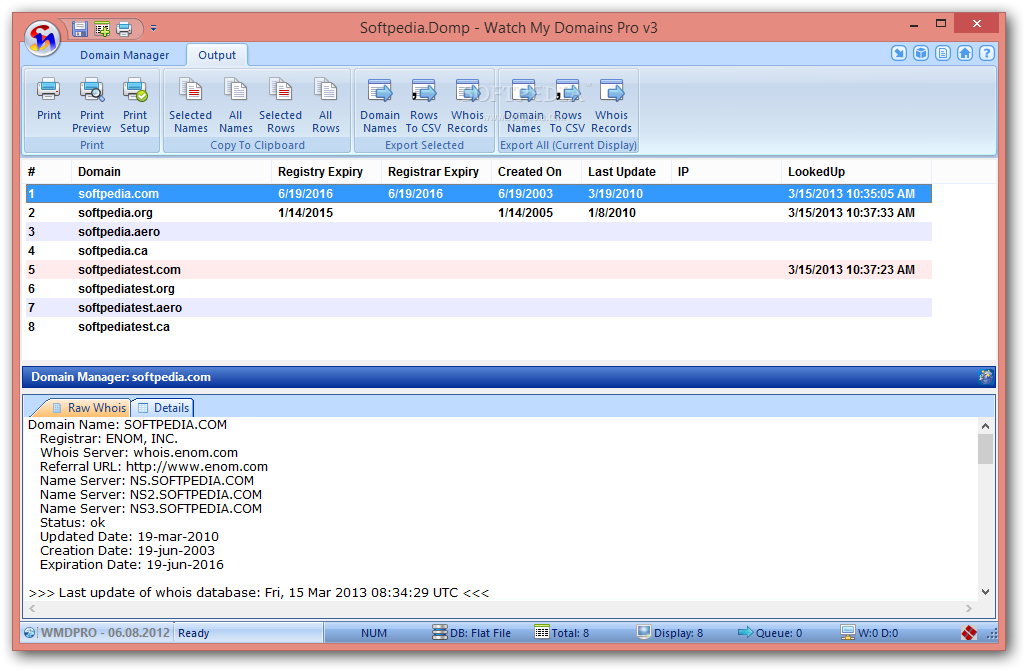This screenshot has height=671, width=1026.
Task: Click the table icon in quick access toolbar
Action: click(x=101, y=28)
